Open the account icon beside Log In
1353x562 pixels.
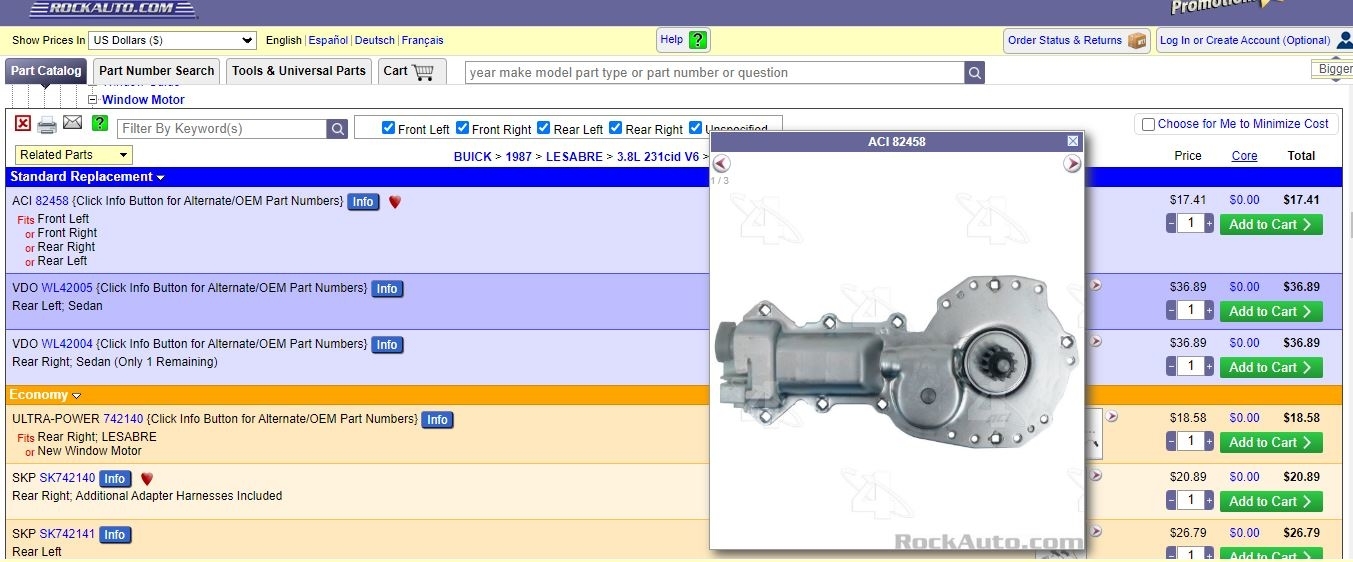click(x=1345, y=40)
